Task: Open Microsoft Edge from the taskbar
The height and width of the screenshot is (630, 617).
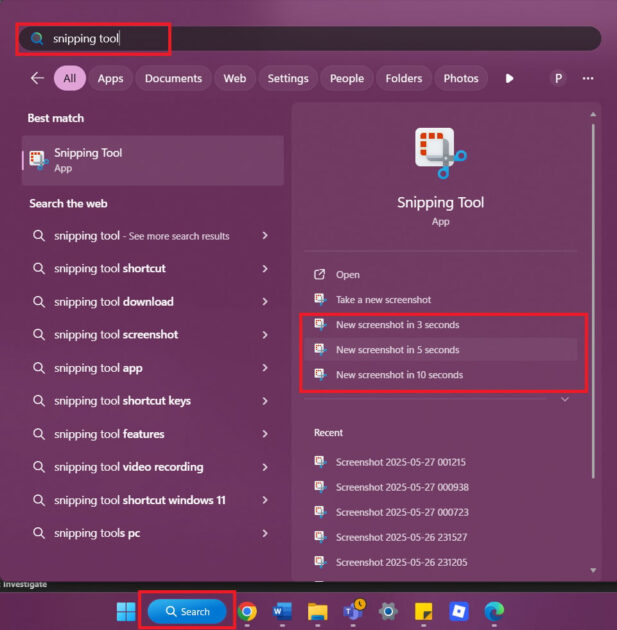Action: [494, 612]
